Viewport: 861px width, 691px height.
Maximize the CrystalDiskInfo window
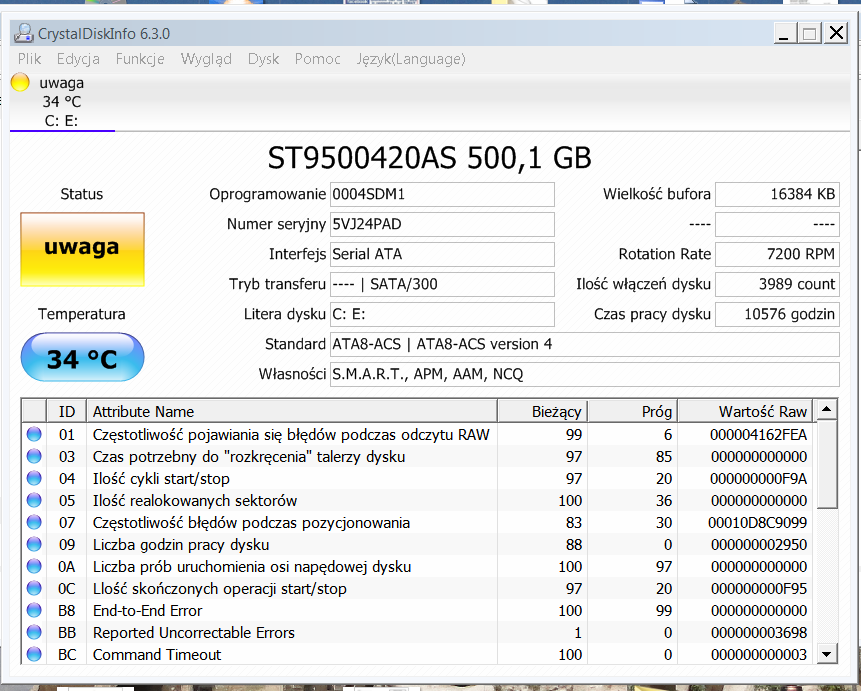click(809, 33)
